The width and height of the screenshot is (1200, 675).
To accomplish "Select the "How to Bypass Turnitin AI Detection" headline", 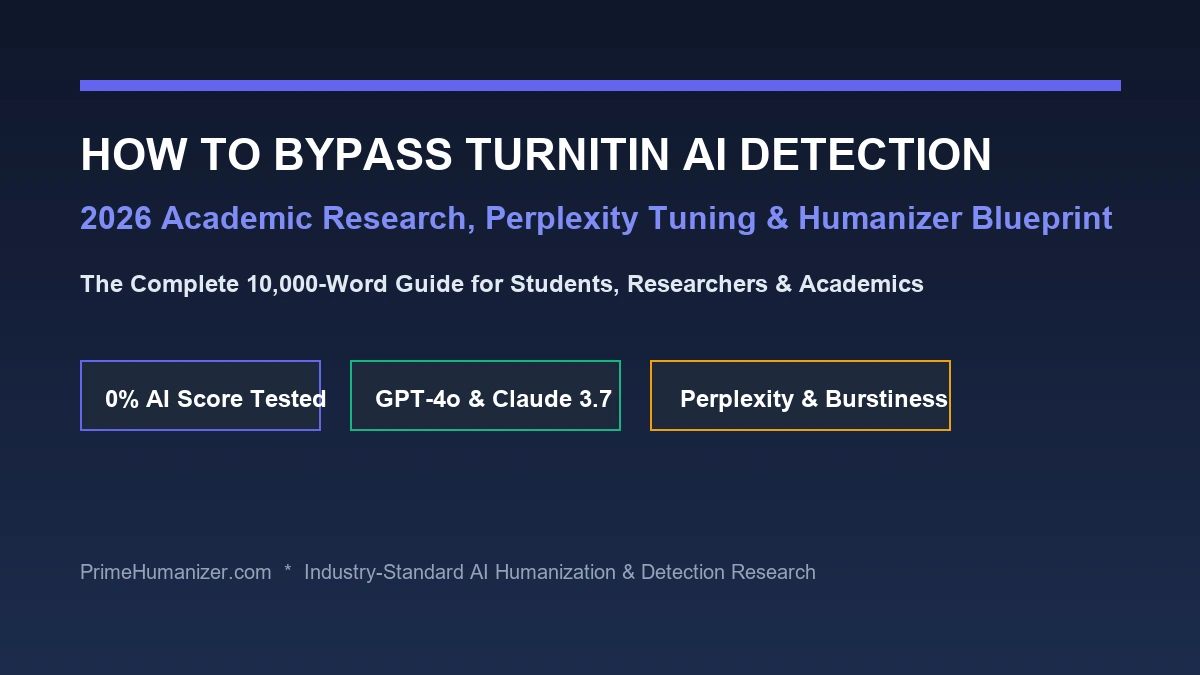I will [x=536, y=155].
